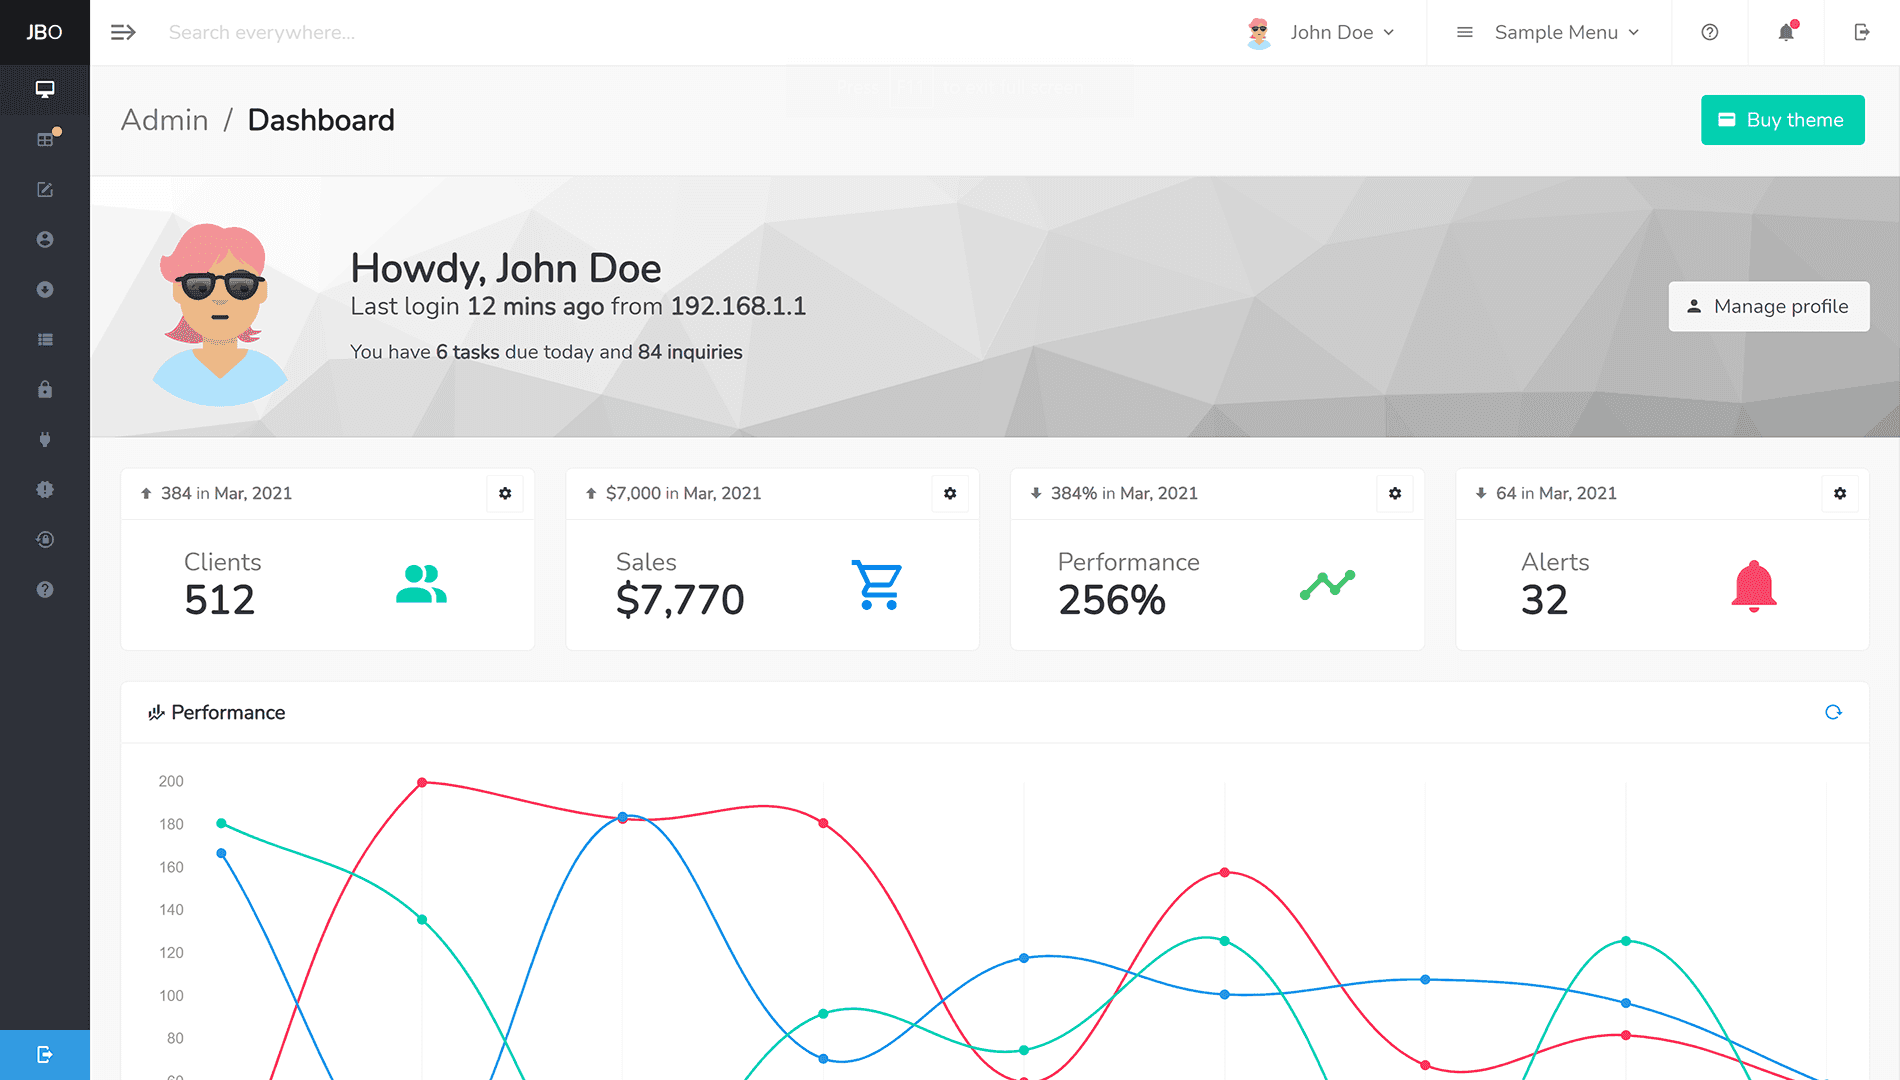The image size is (1900, 1080).
Task: Select the user profile icon in sidebar
Action: point(45,239)
